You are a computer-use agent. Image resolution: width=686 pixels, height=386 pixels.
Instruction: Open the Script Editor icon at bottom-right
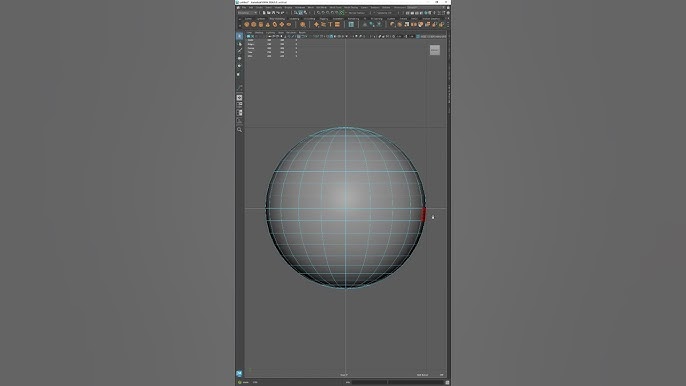point(447,382)
